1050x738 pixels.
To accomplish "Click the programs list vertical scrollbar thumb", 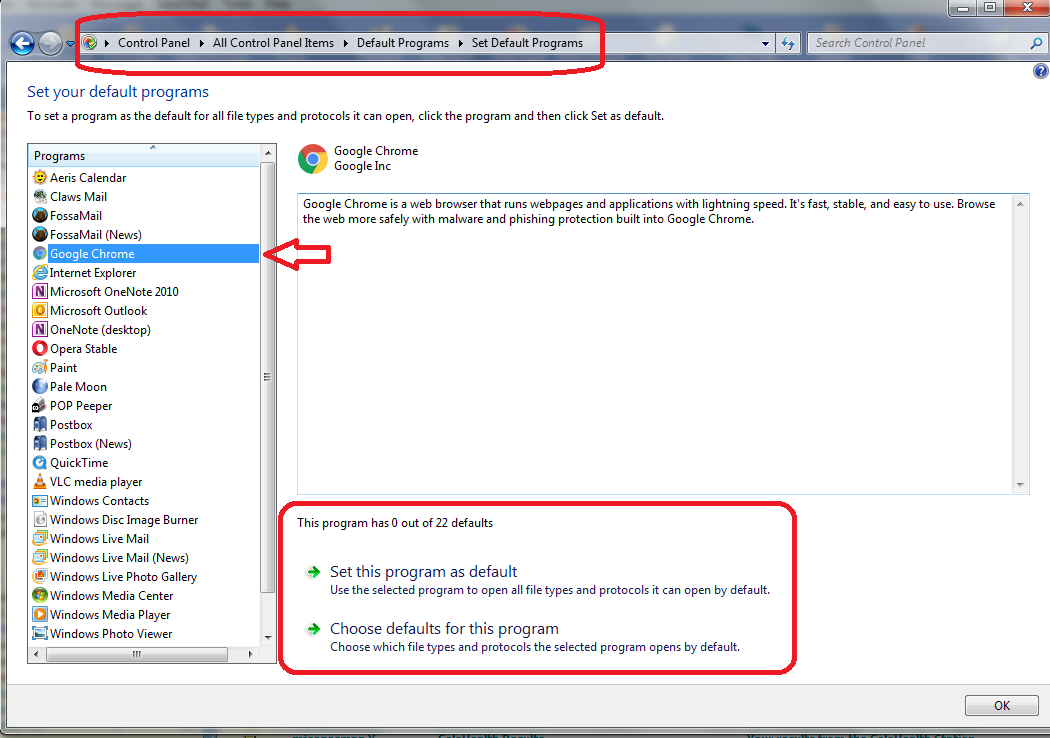I will (x=268, y=377).
